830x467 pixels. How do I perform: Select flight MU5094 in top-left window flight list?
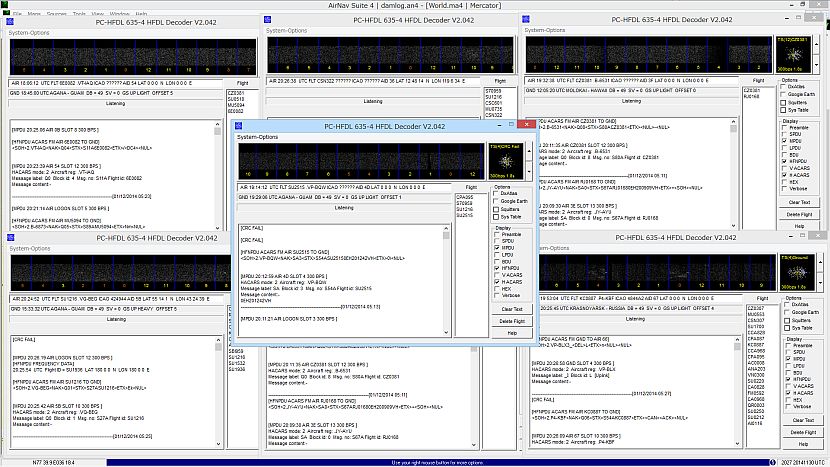tap(236, 105)
